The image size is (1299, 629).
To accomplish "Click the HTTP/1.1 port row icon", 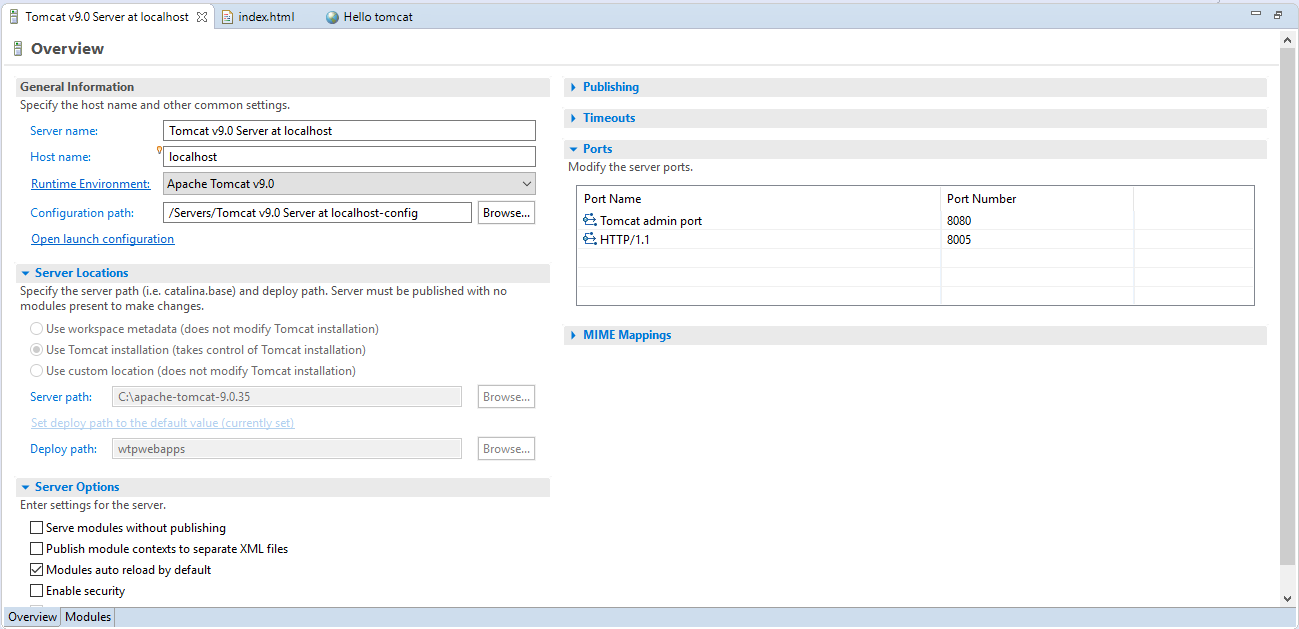I will coord(590,240).
